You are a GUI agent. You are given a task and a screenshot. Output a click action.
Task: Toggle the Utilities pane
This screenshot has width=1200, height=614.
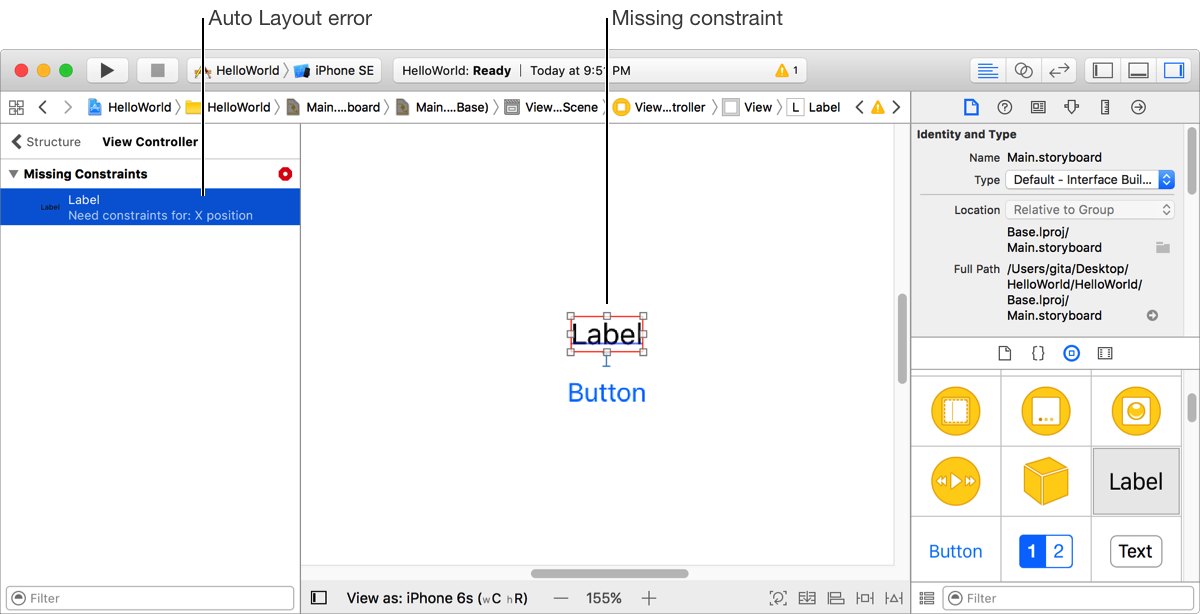(1174, 70)
